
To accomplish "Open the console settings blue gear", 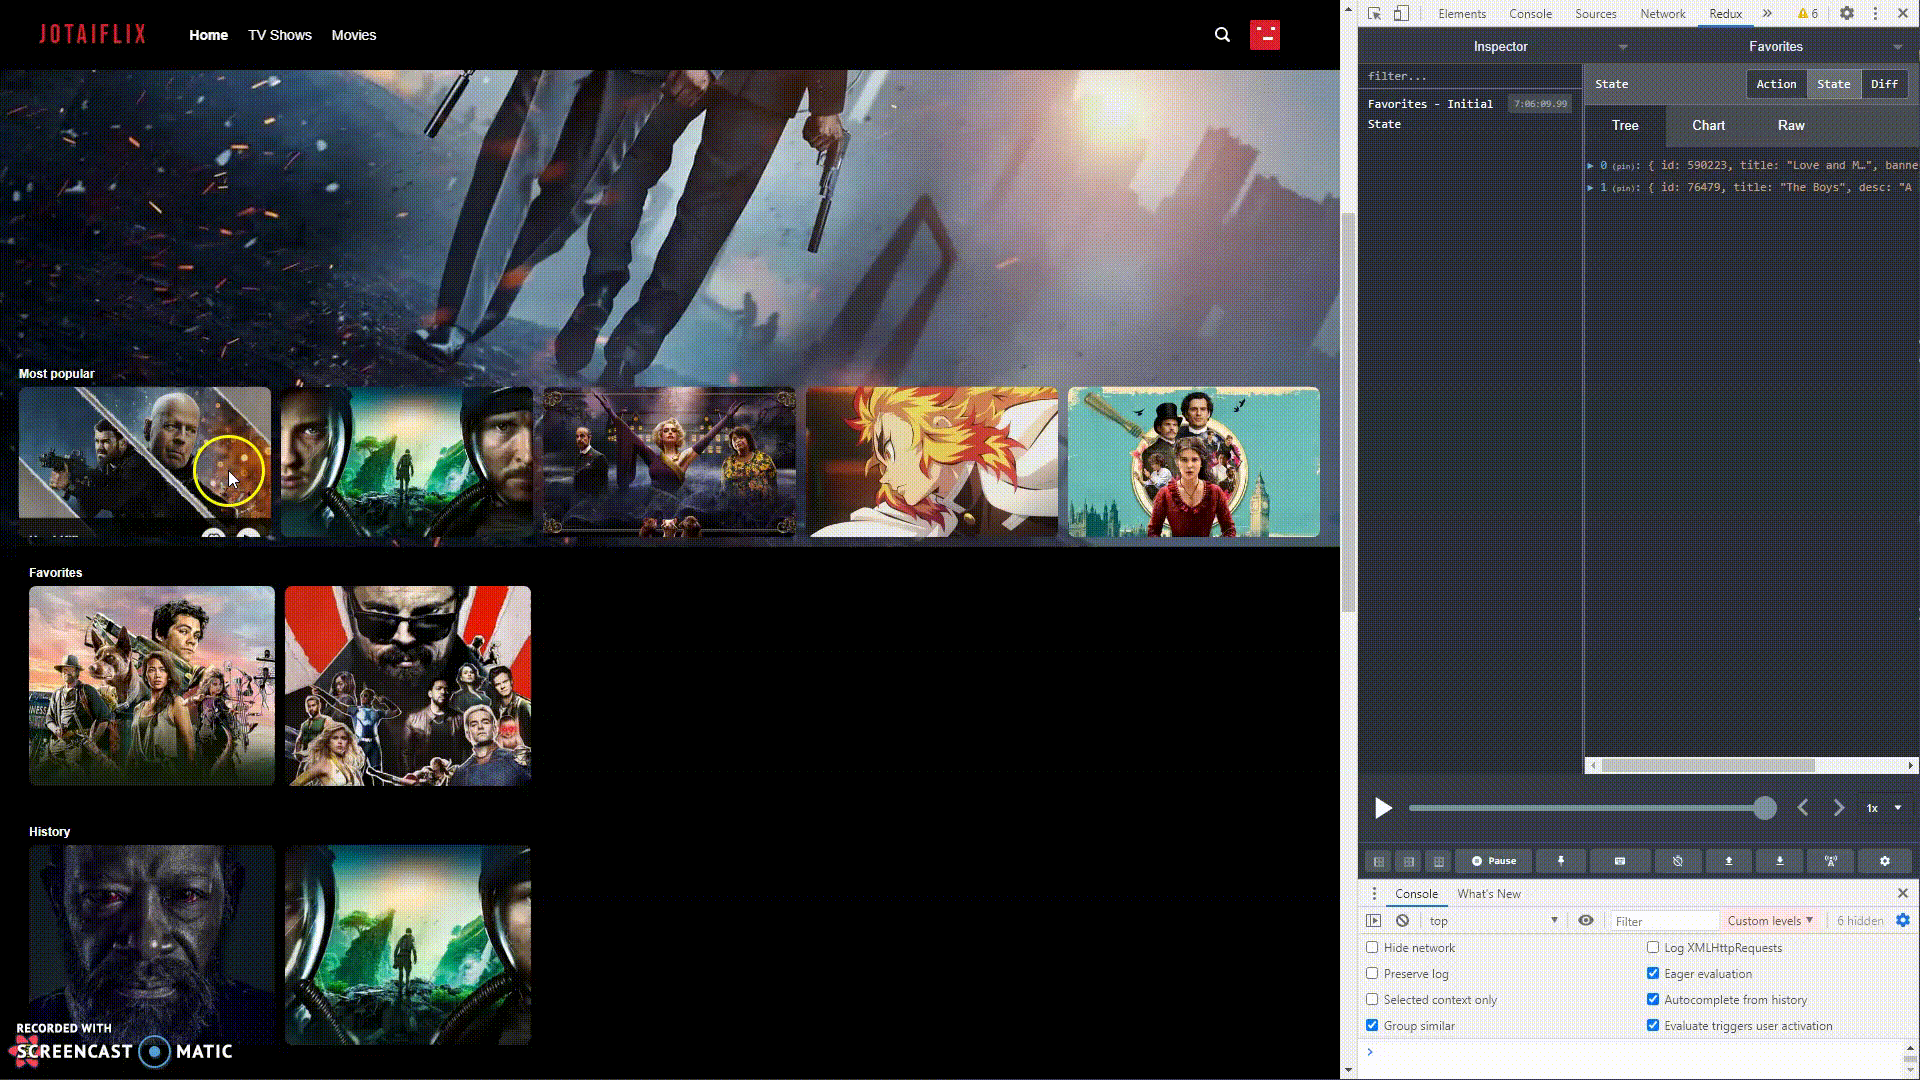I will pyautogui.click(x=1902, y=921).
